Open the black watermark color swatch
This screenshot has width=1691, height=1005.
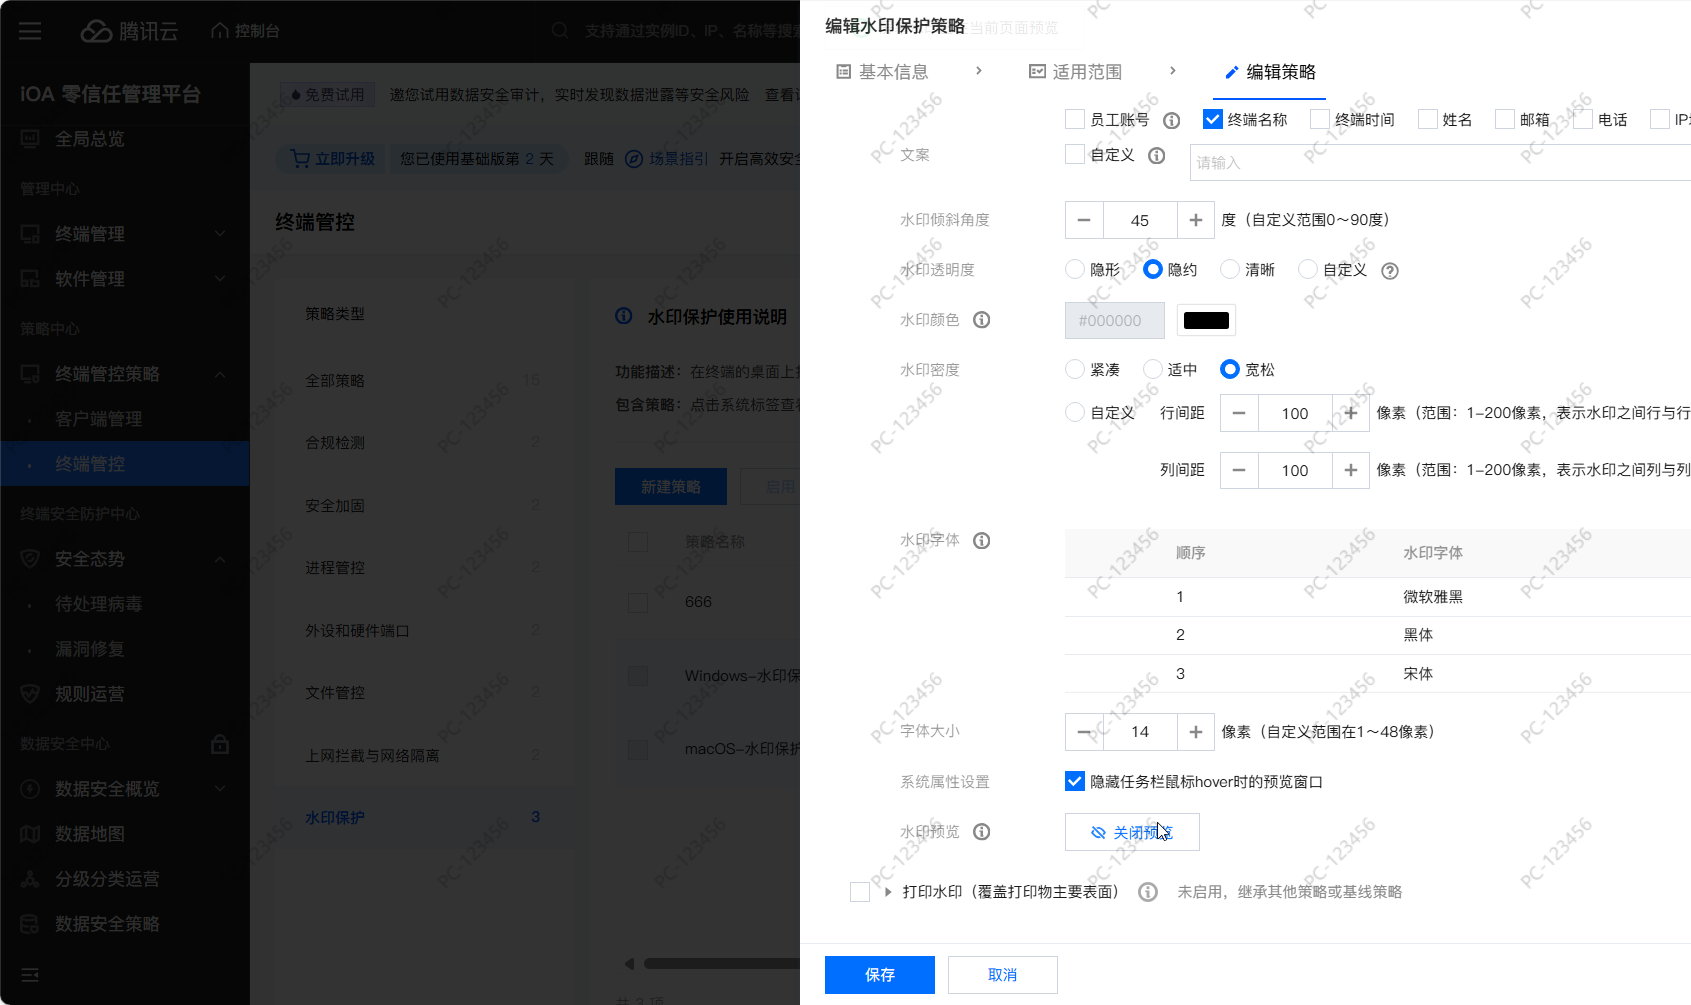coord(1206,320)
